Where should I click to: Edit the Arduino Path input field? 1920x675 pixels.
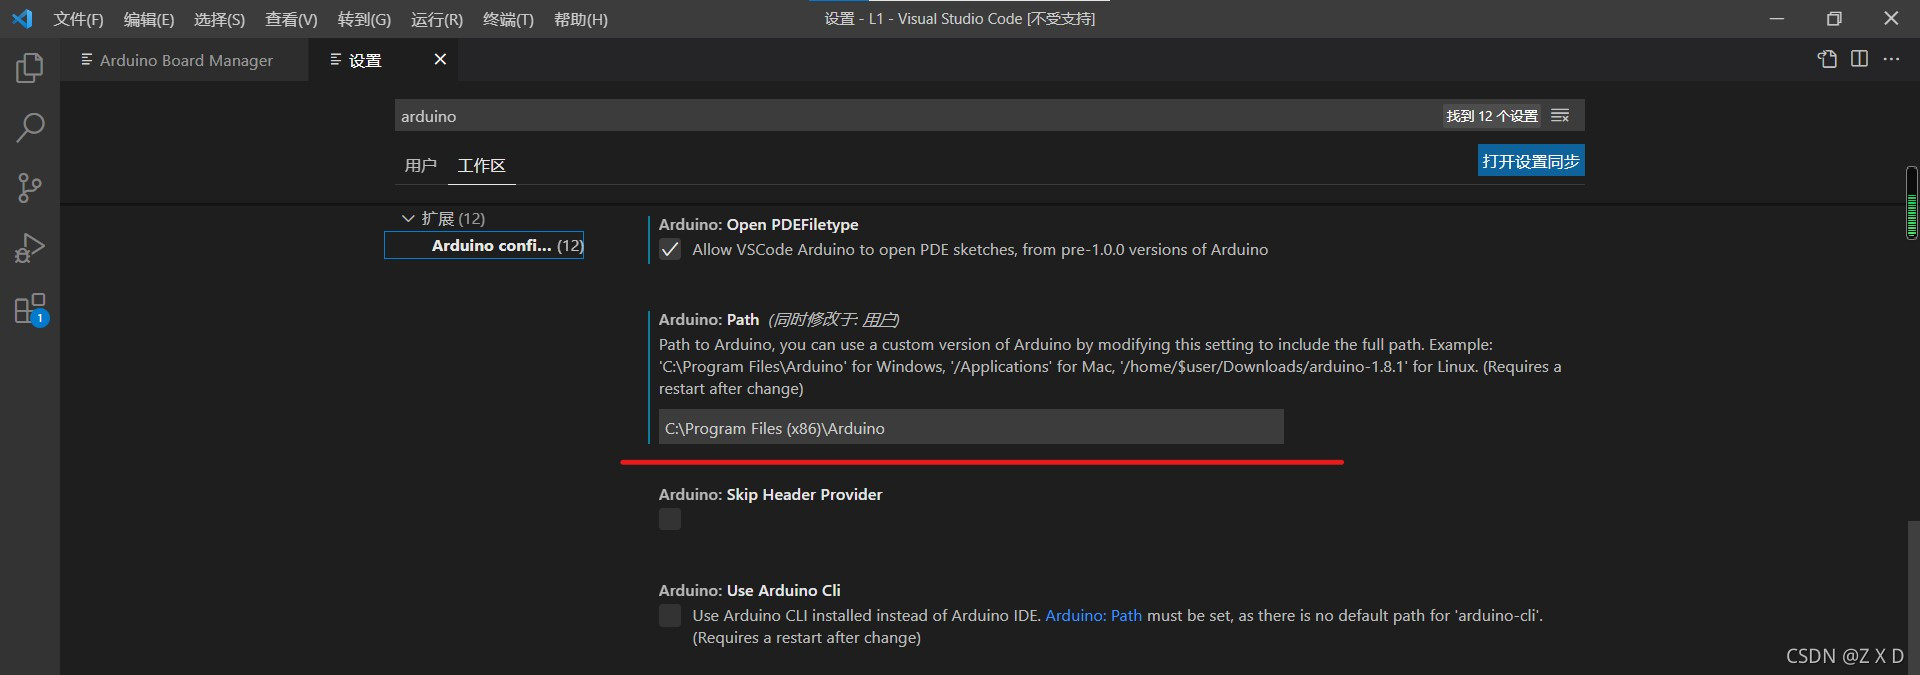(x=971, y=428)
